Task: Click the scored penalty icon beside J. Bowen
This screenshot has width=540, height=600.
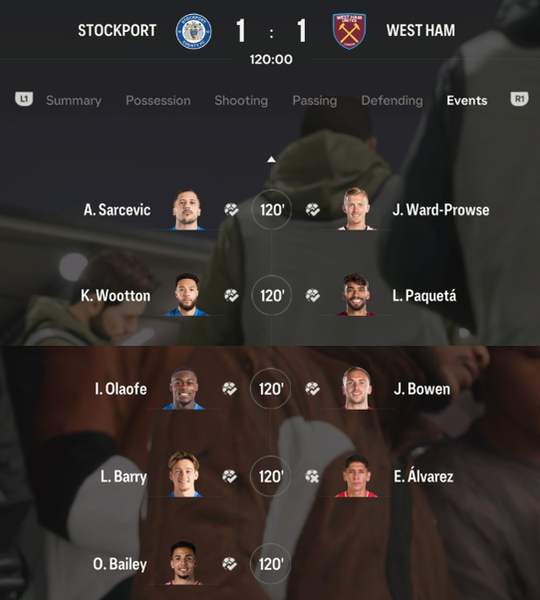Action: click(x=312, y=389)
